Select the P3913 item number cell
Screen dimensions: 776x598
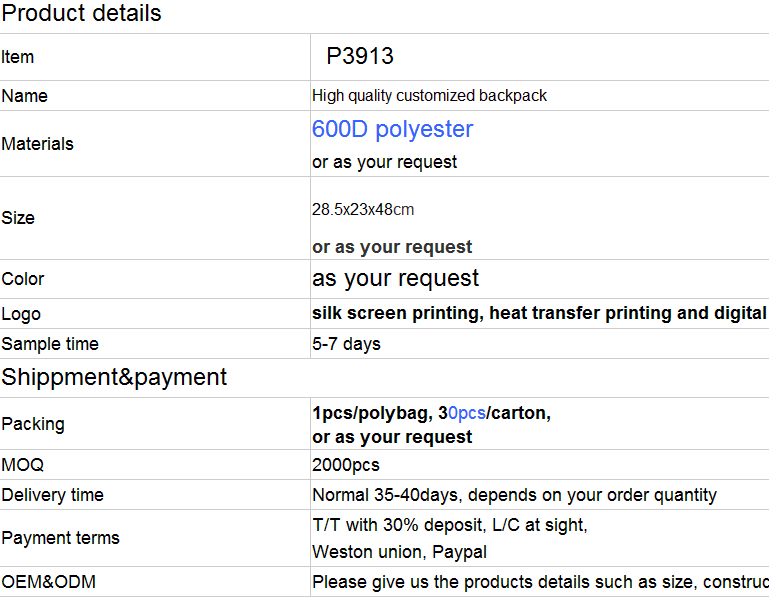[x=360, y=56]
